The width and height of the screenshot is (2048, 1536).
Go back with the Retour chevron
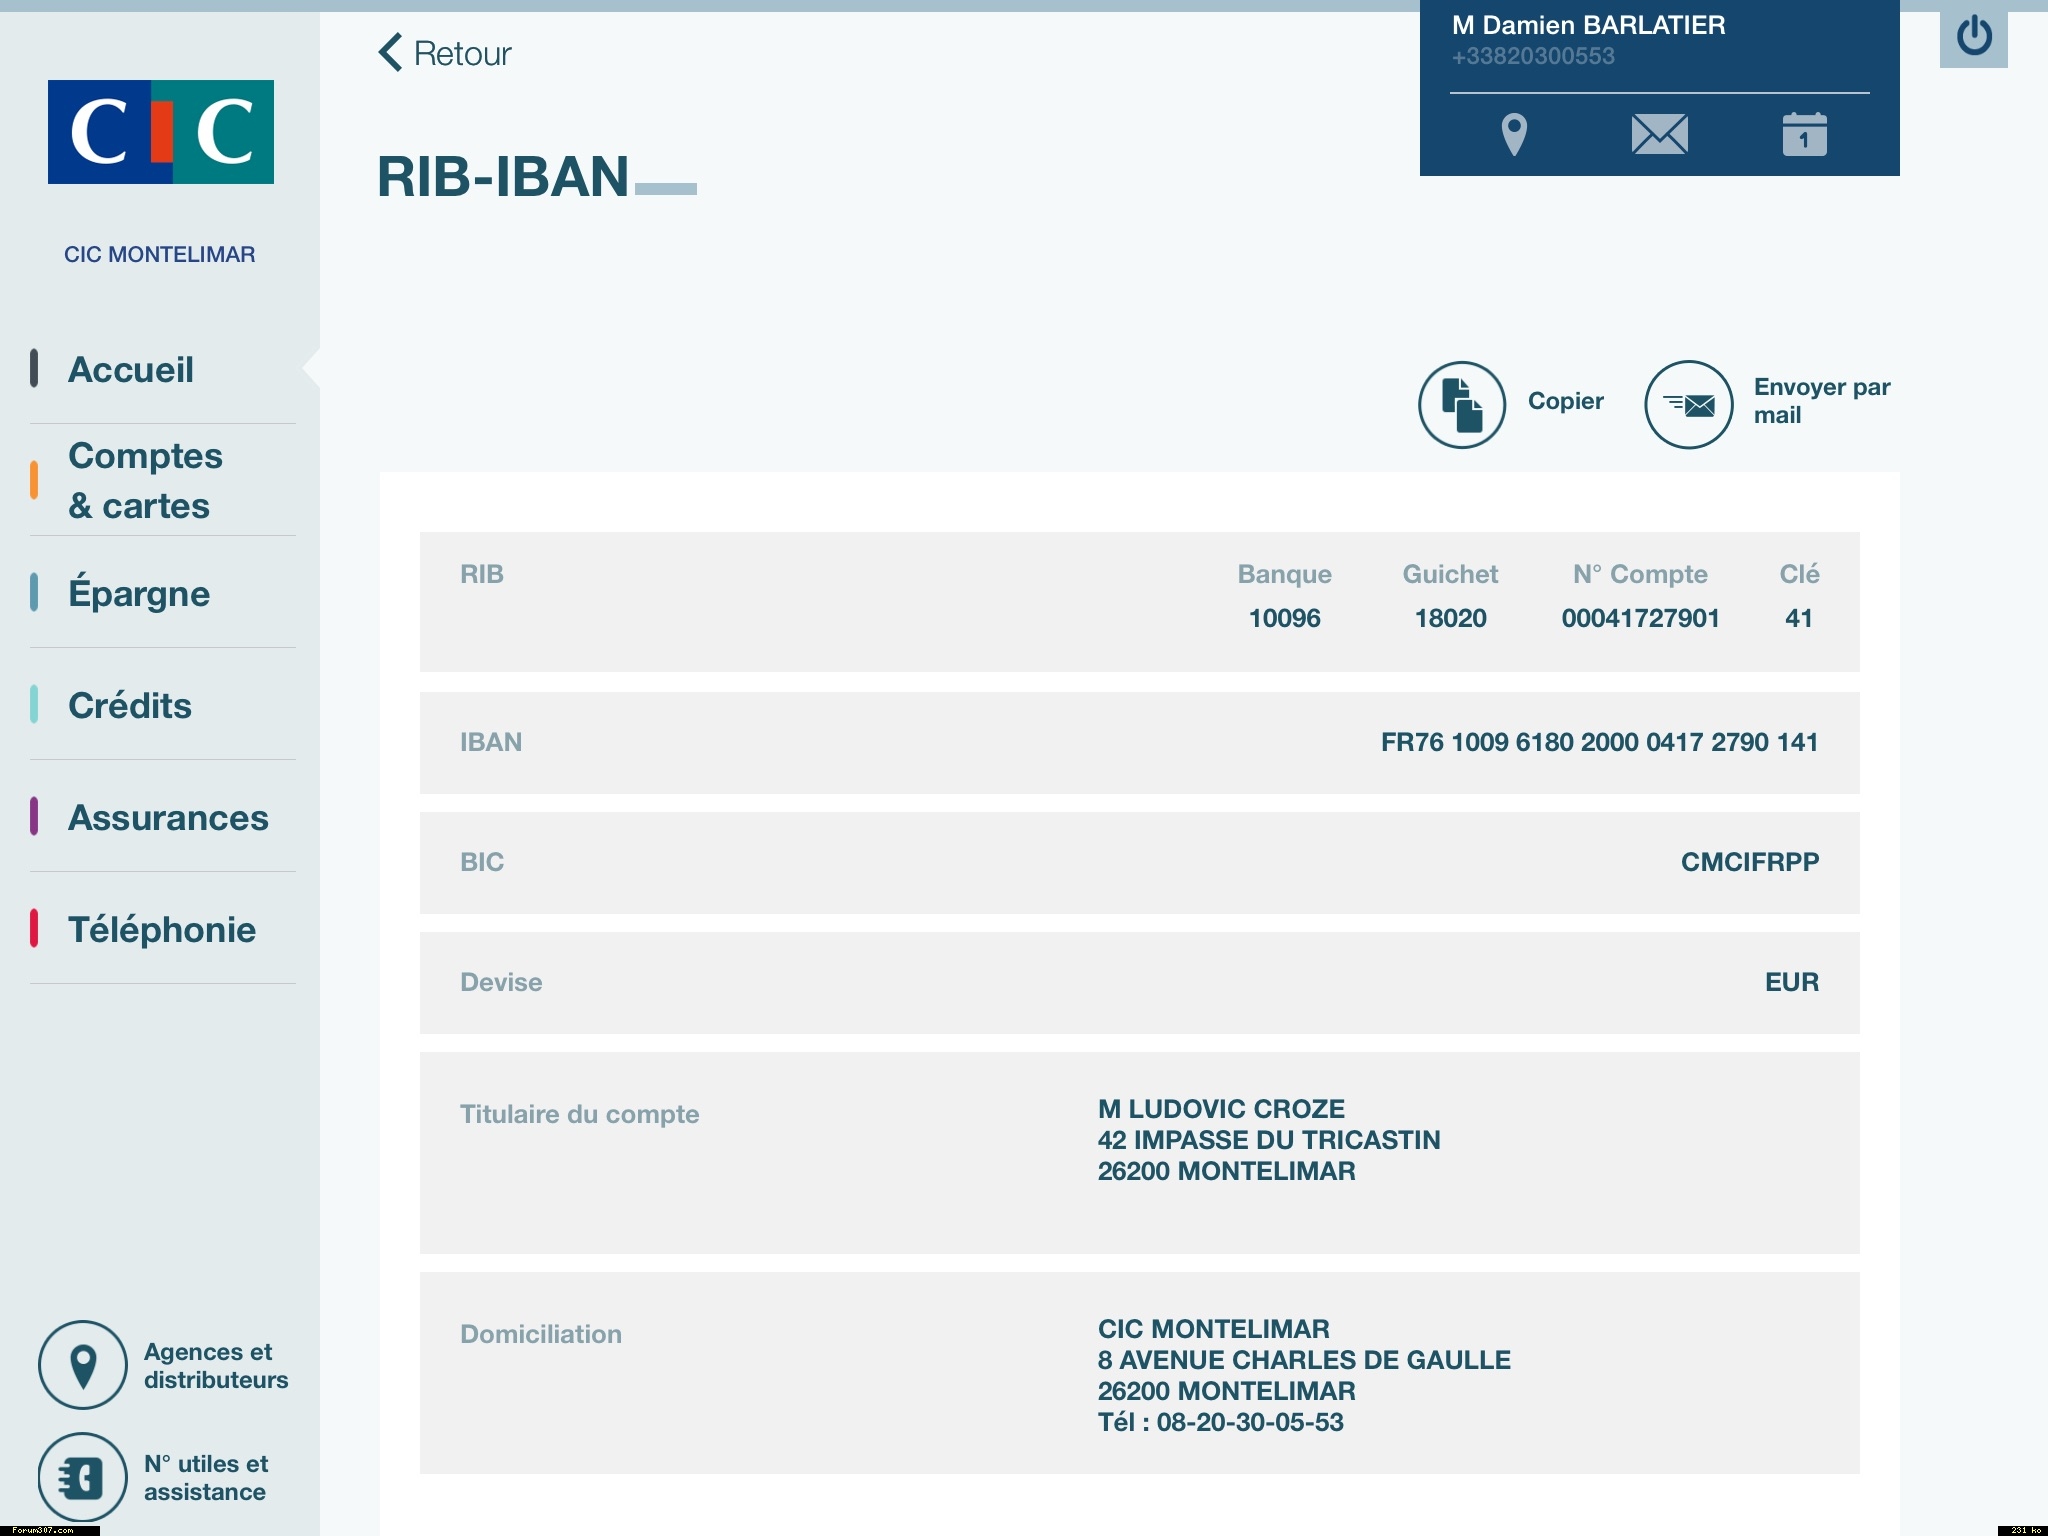pos(391,53)
